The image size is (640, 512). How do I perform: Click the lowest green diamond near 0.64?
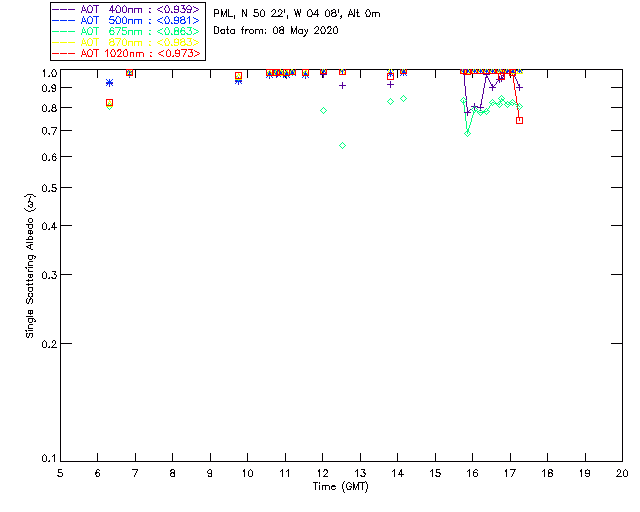342,145
